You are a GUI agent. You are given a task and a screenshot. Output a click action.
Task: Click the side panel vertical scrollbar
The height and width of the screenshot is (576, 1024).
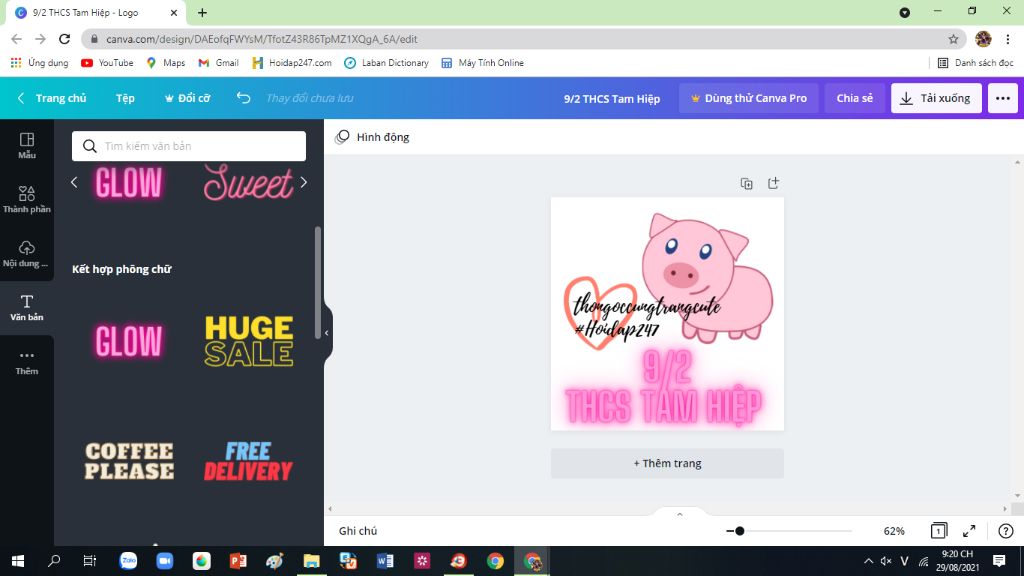click(x=318, y=282)
